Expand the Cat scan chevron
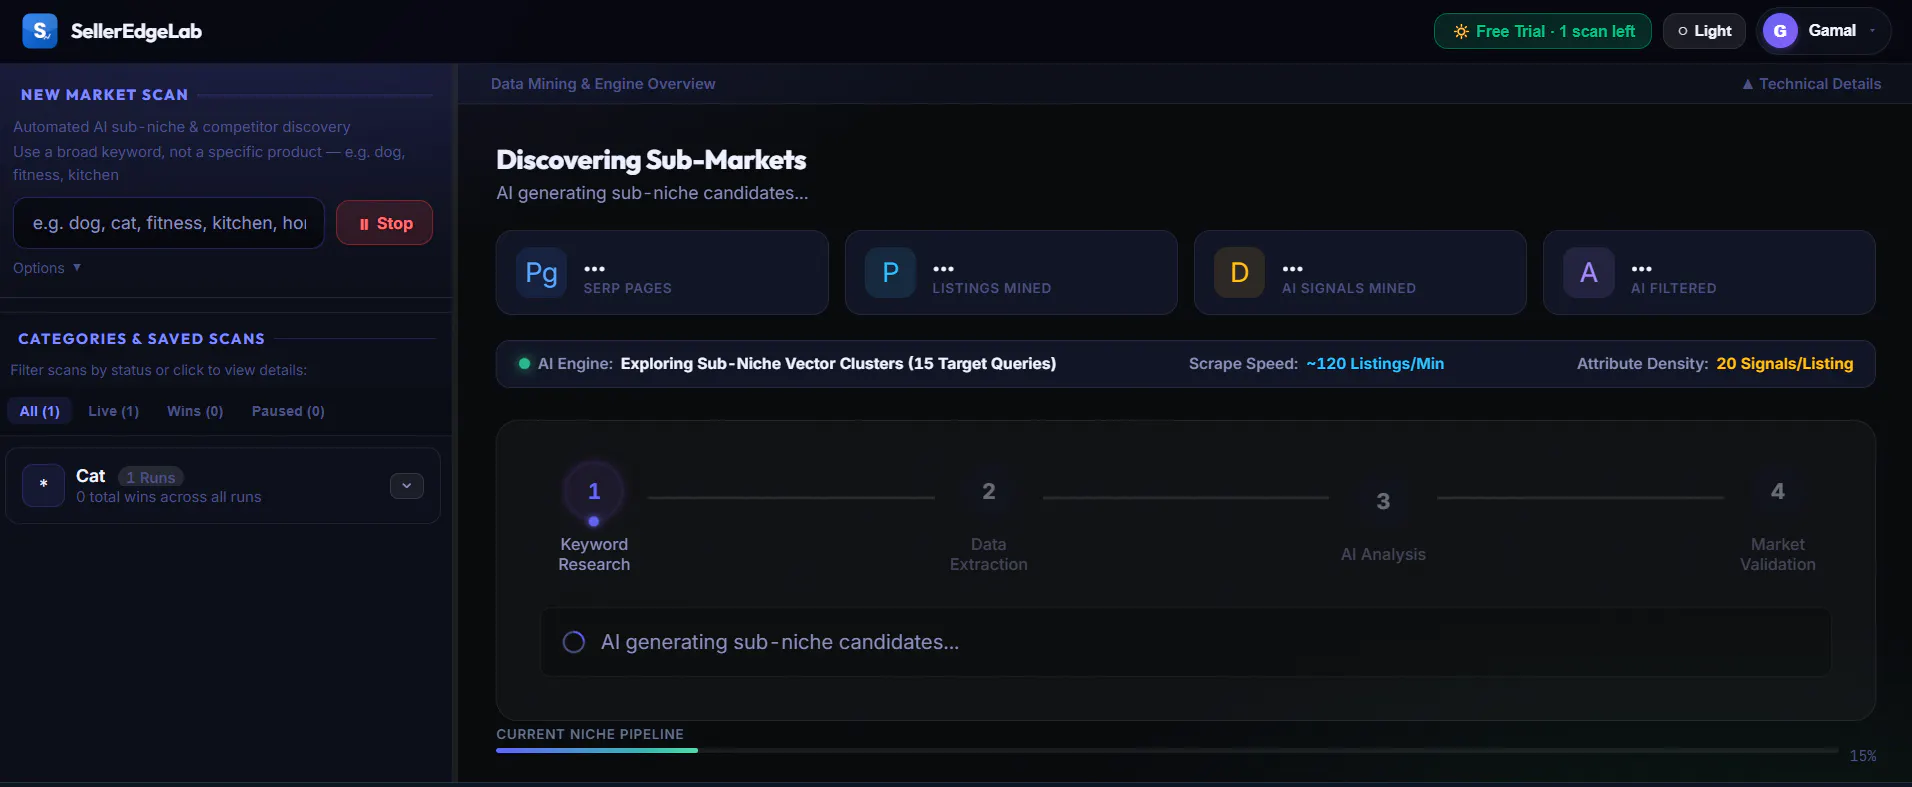 tap(406, 486)
